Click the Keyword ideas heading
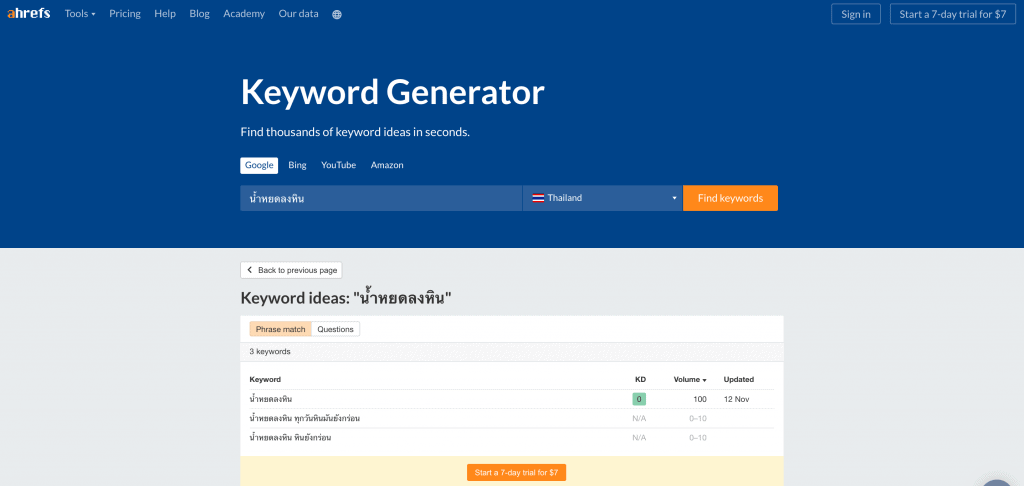This screenshot has width=1024, height=486. [346, 299]
